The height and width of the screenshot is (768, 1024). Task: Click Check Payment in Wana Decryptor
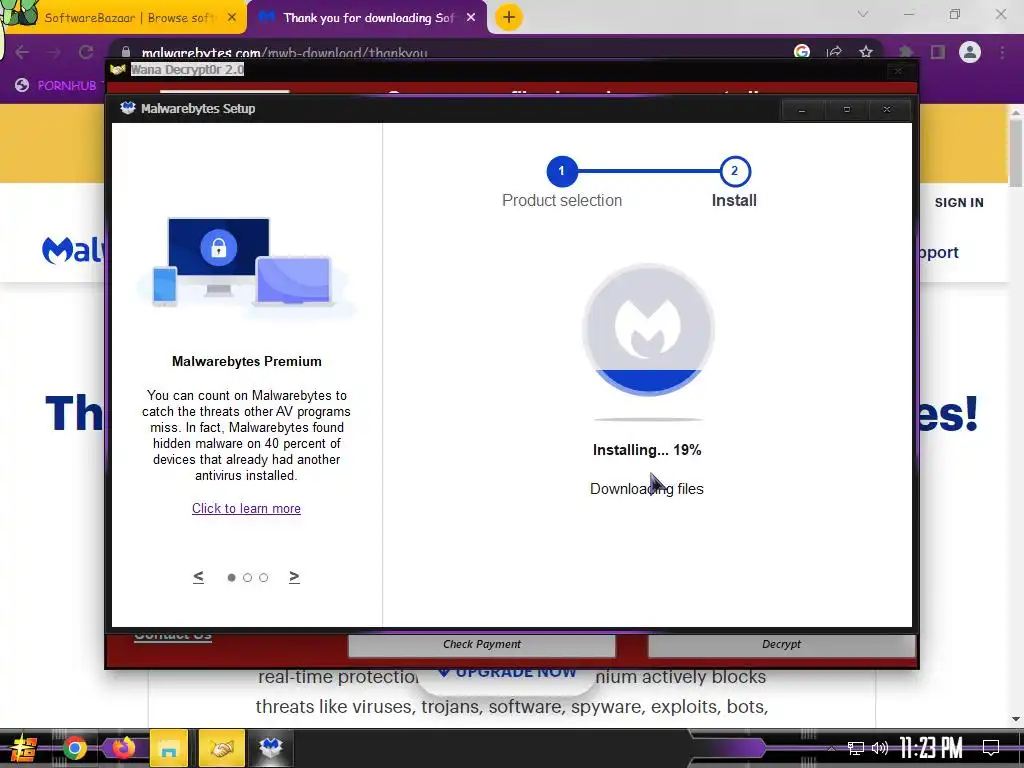click(482, 645)
